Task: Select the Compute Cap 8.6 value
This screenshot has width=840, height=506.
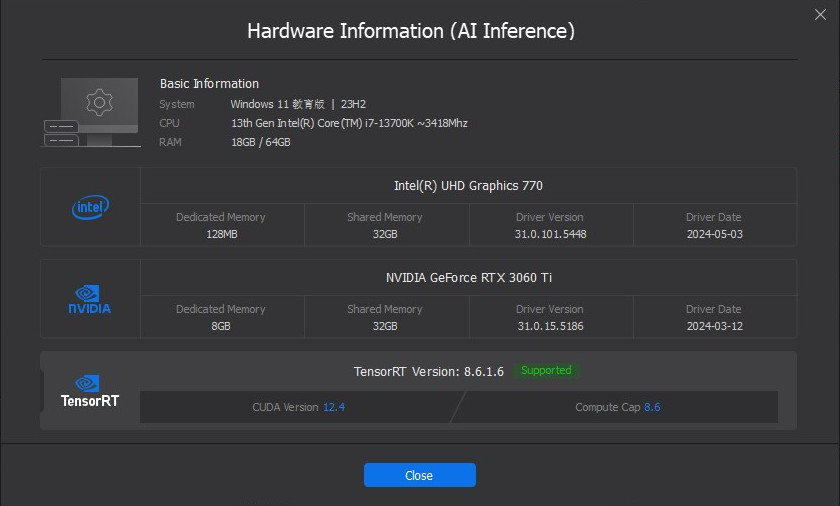Action: pos(652,407)
